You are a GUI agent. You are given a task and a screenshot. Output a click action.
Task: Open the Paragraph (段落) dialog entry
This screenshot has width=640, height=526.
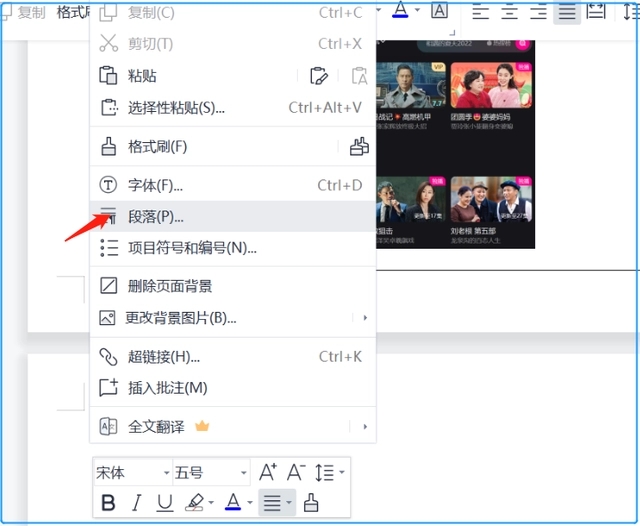pos(233,217)
